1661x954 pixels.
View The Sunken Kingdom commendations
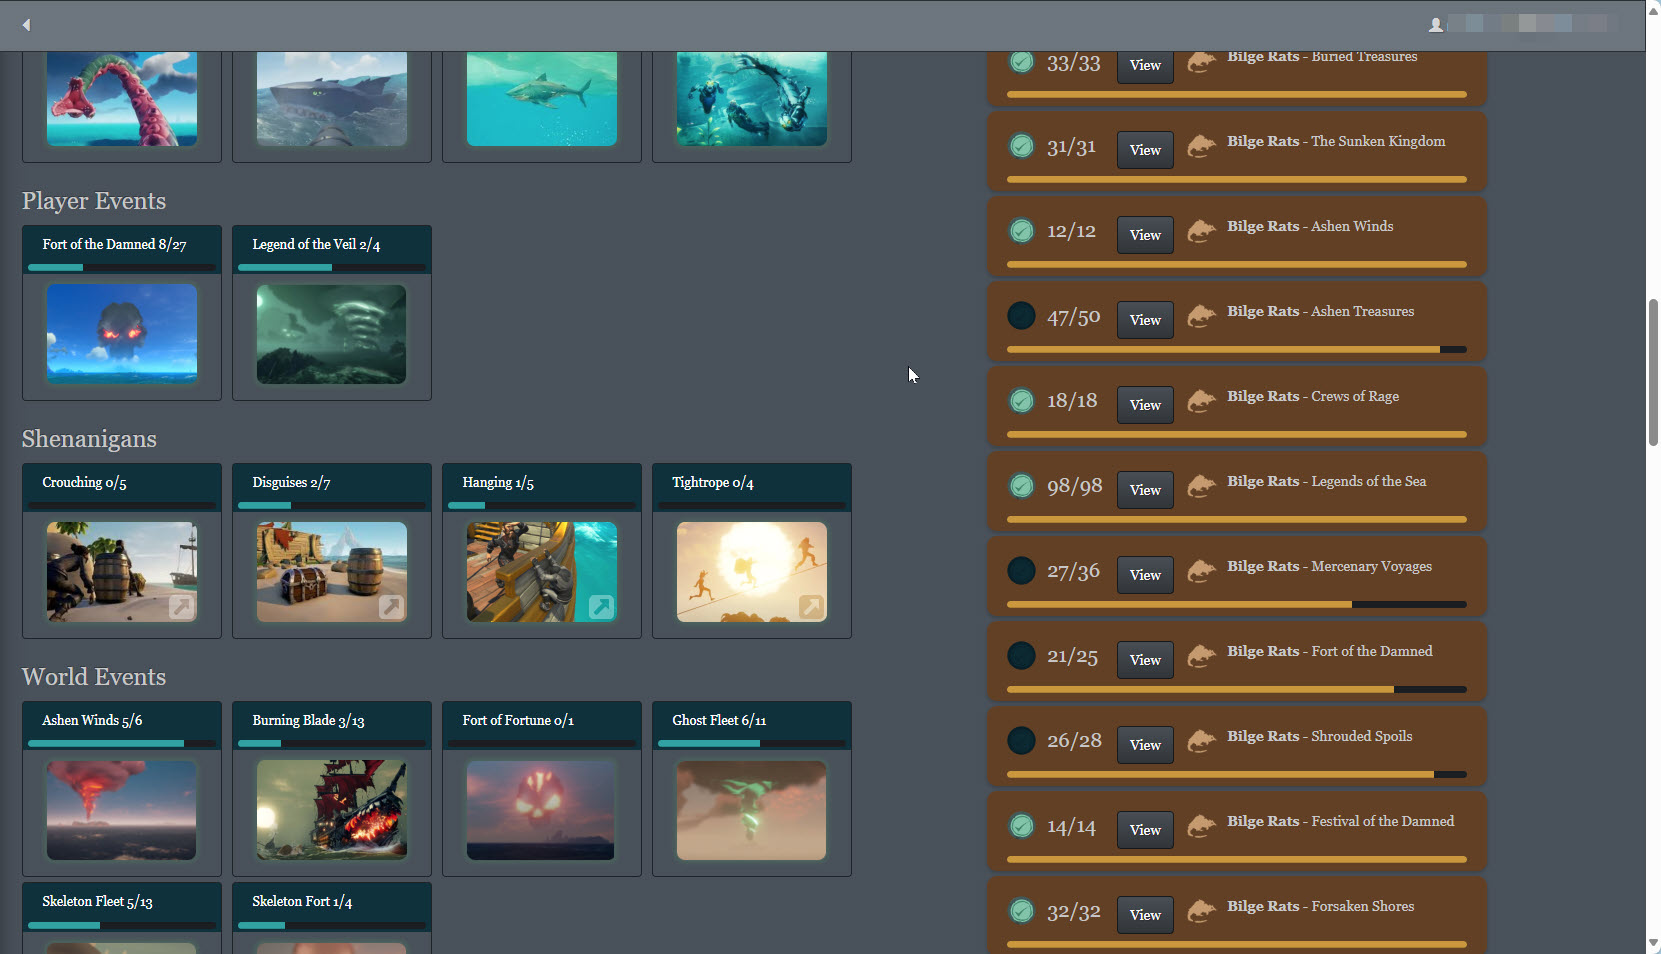(x=1145, y=150)
